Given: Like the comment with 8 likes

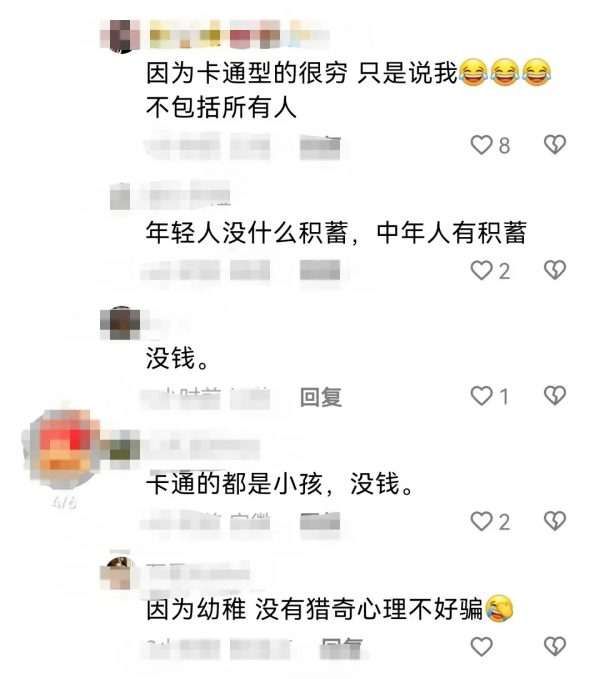Looking at the screenshot, I should tap(481, 145).
